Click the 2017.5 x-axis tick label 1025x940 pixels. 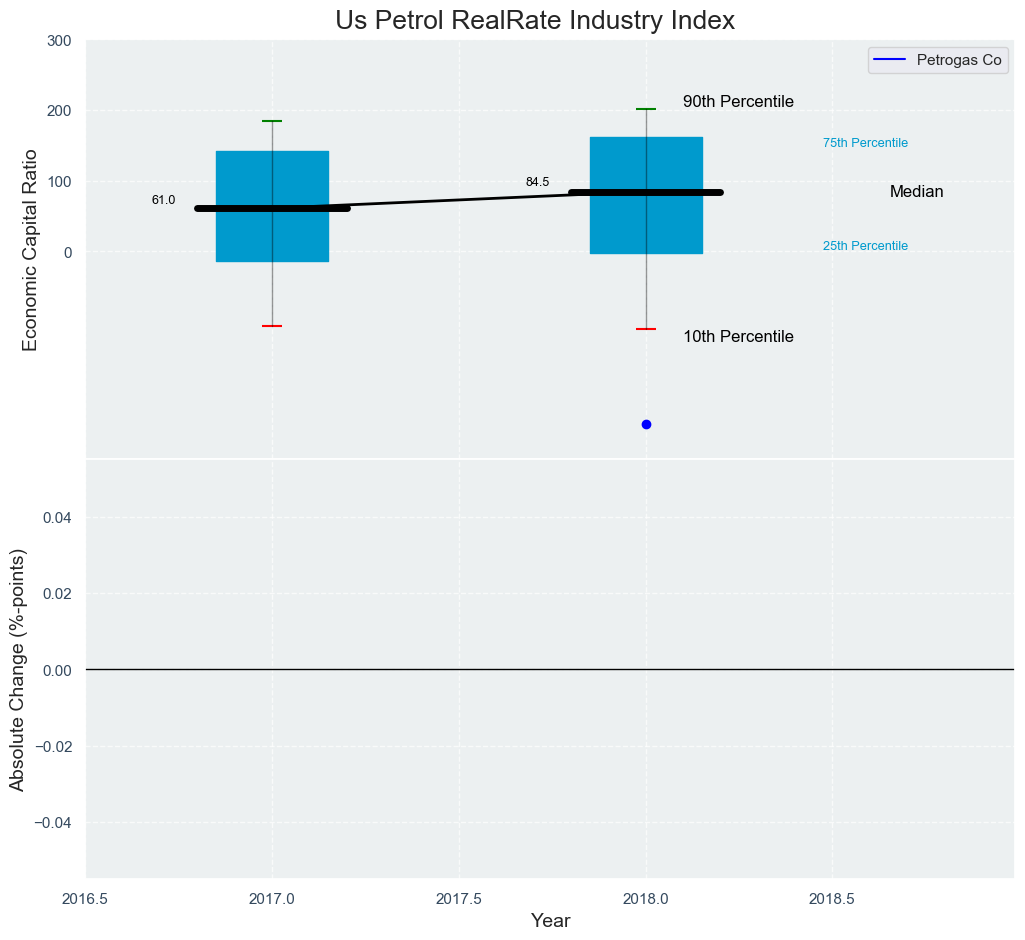(x=459, y=899)
